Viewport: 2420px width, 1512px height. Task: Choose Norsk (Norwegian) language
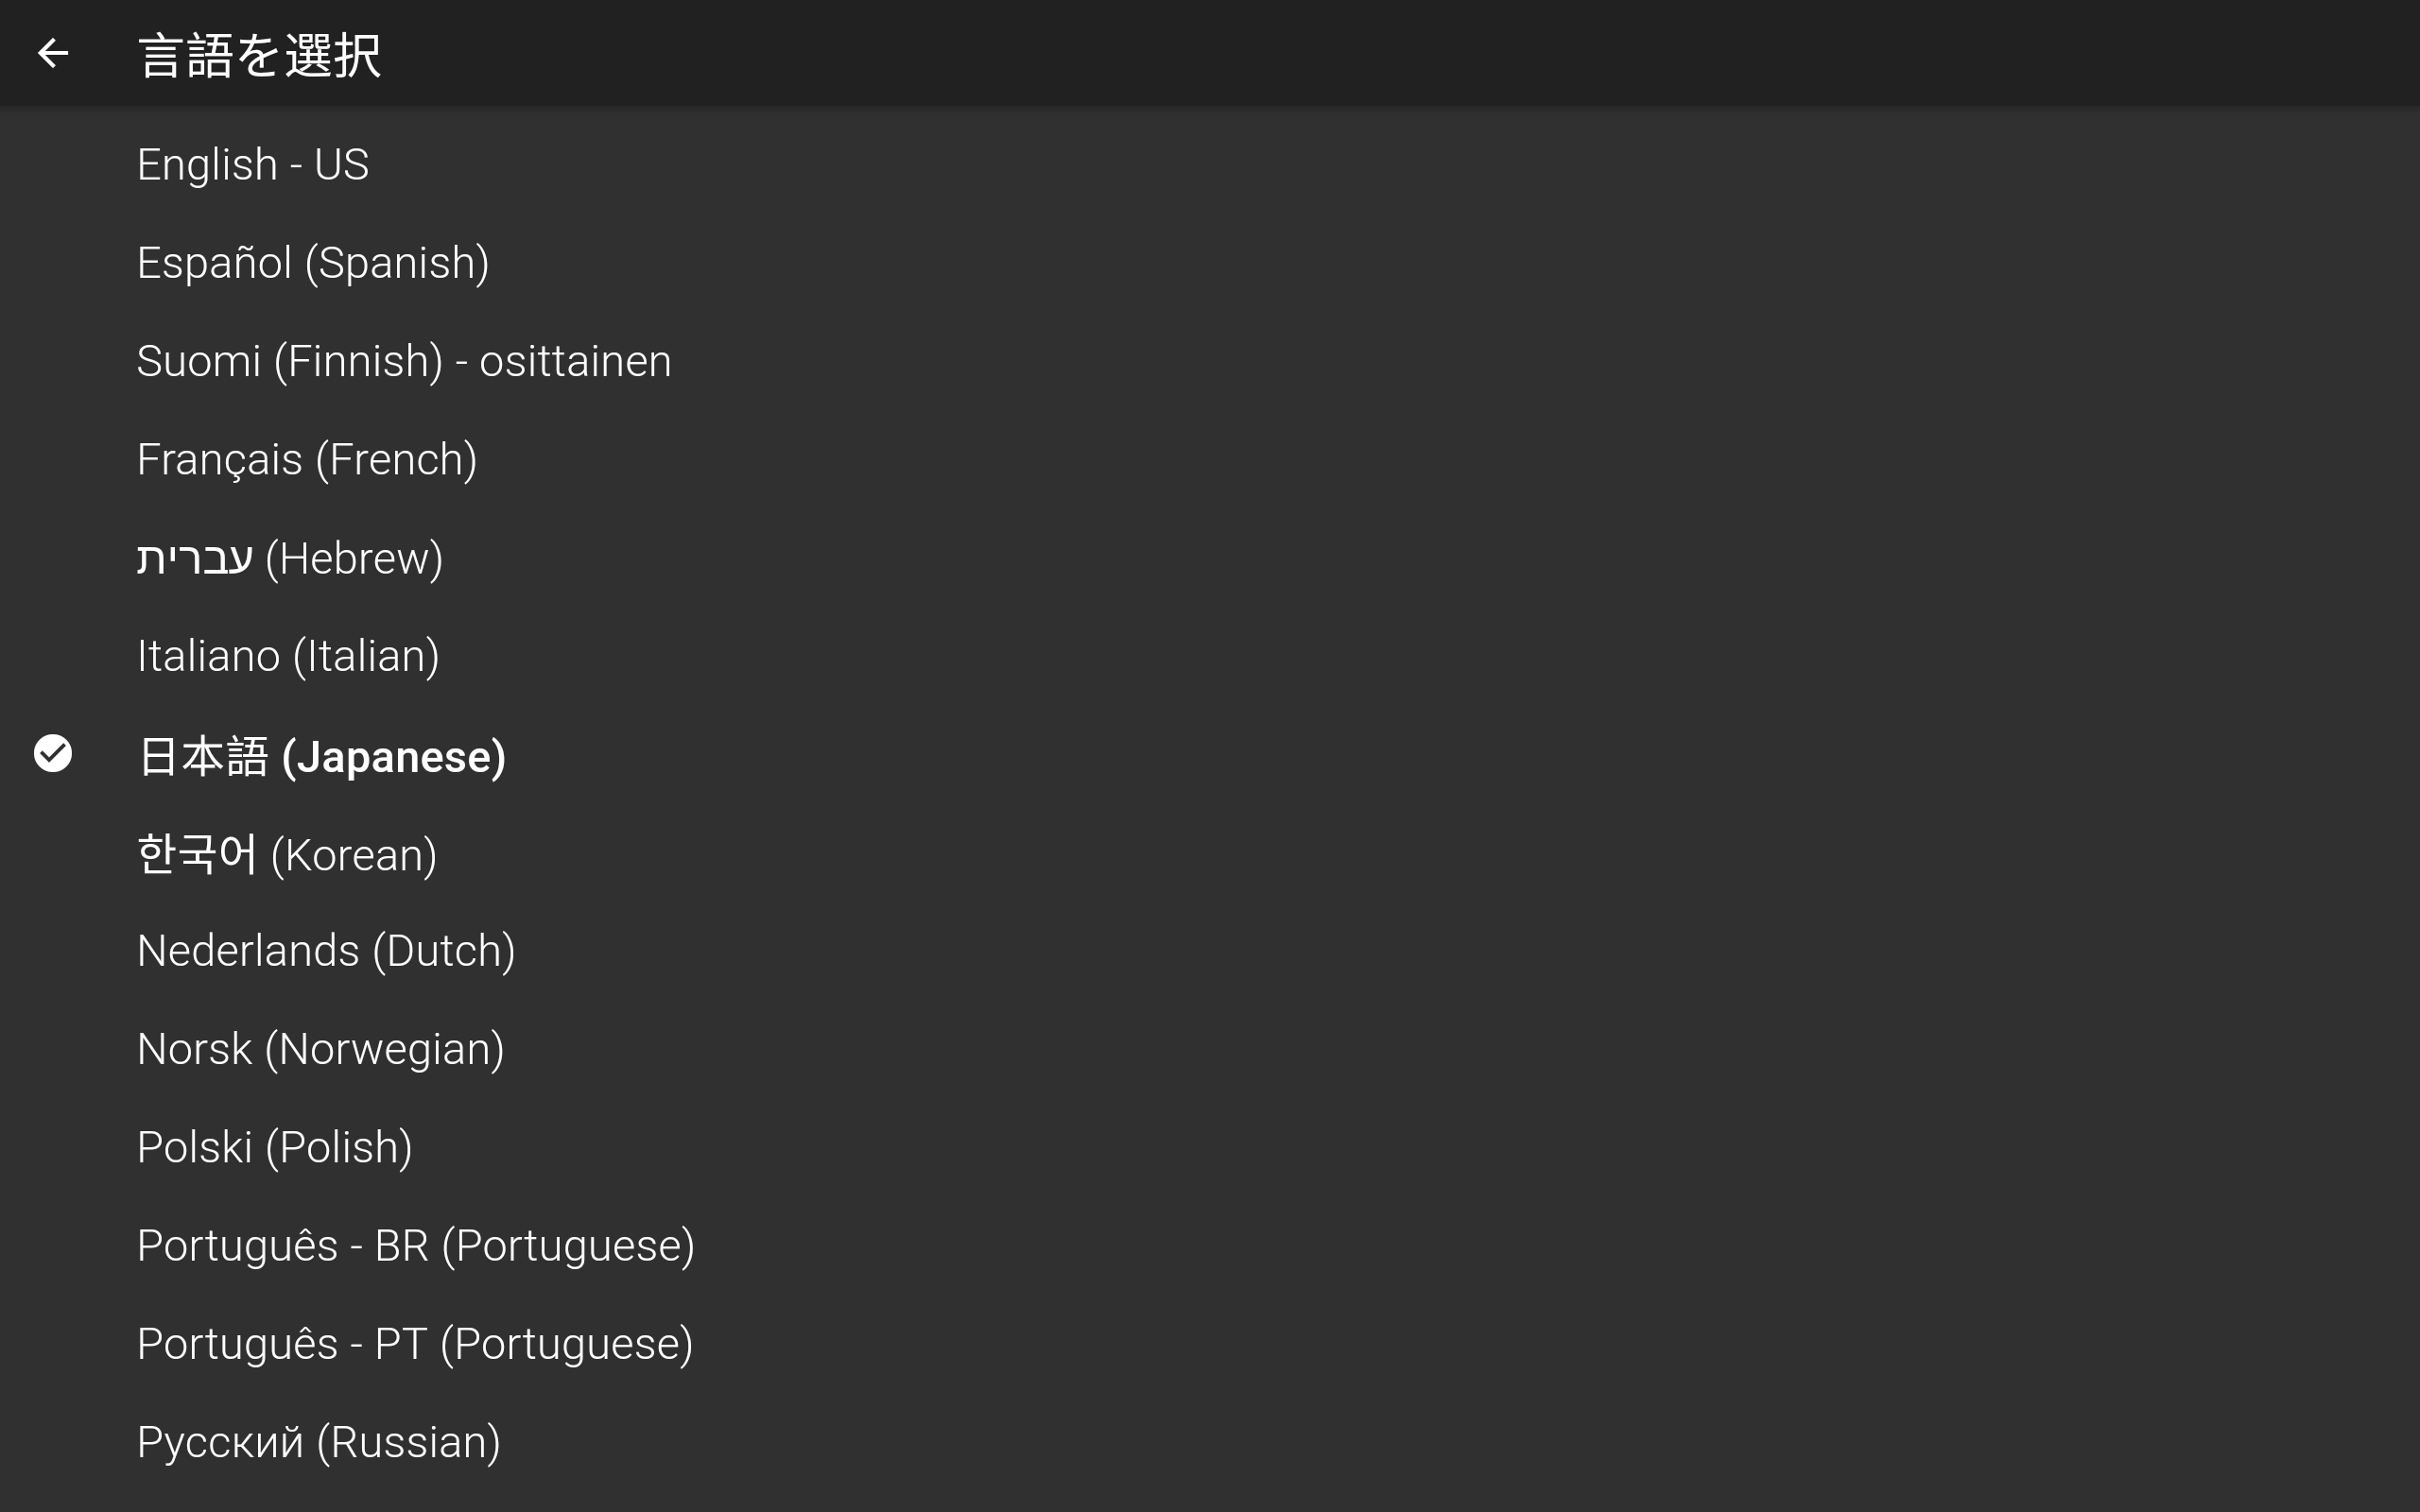click(1210, 1049)
